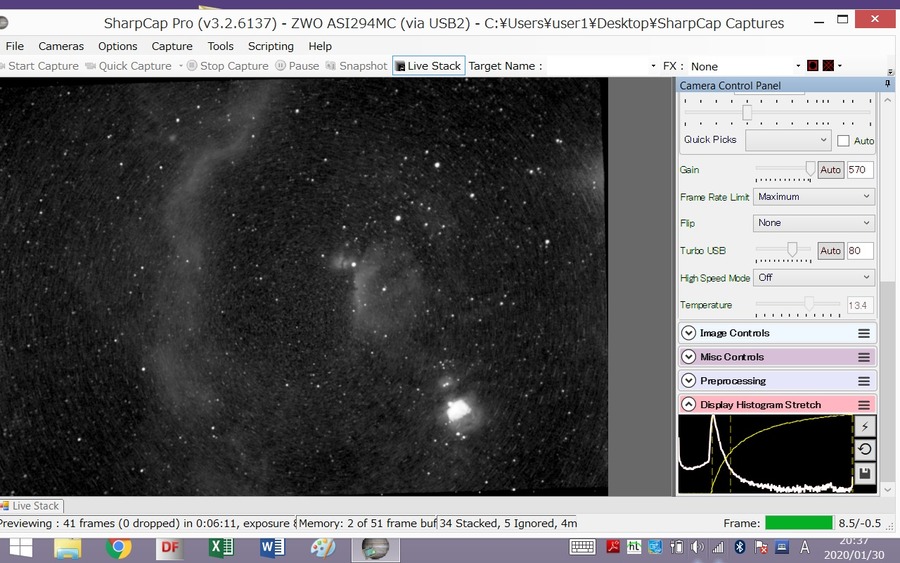Viewport: 900px width, 563px height.
Task: Click the green Frame progress bar
Action: (798, 523)
